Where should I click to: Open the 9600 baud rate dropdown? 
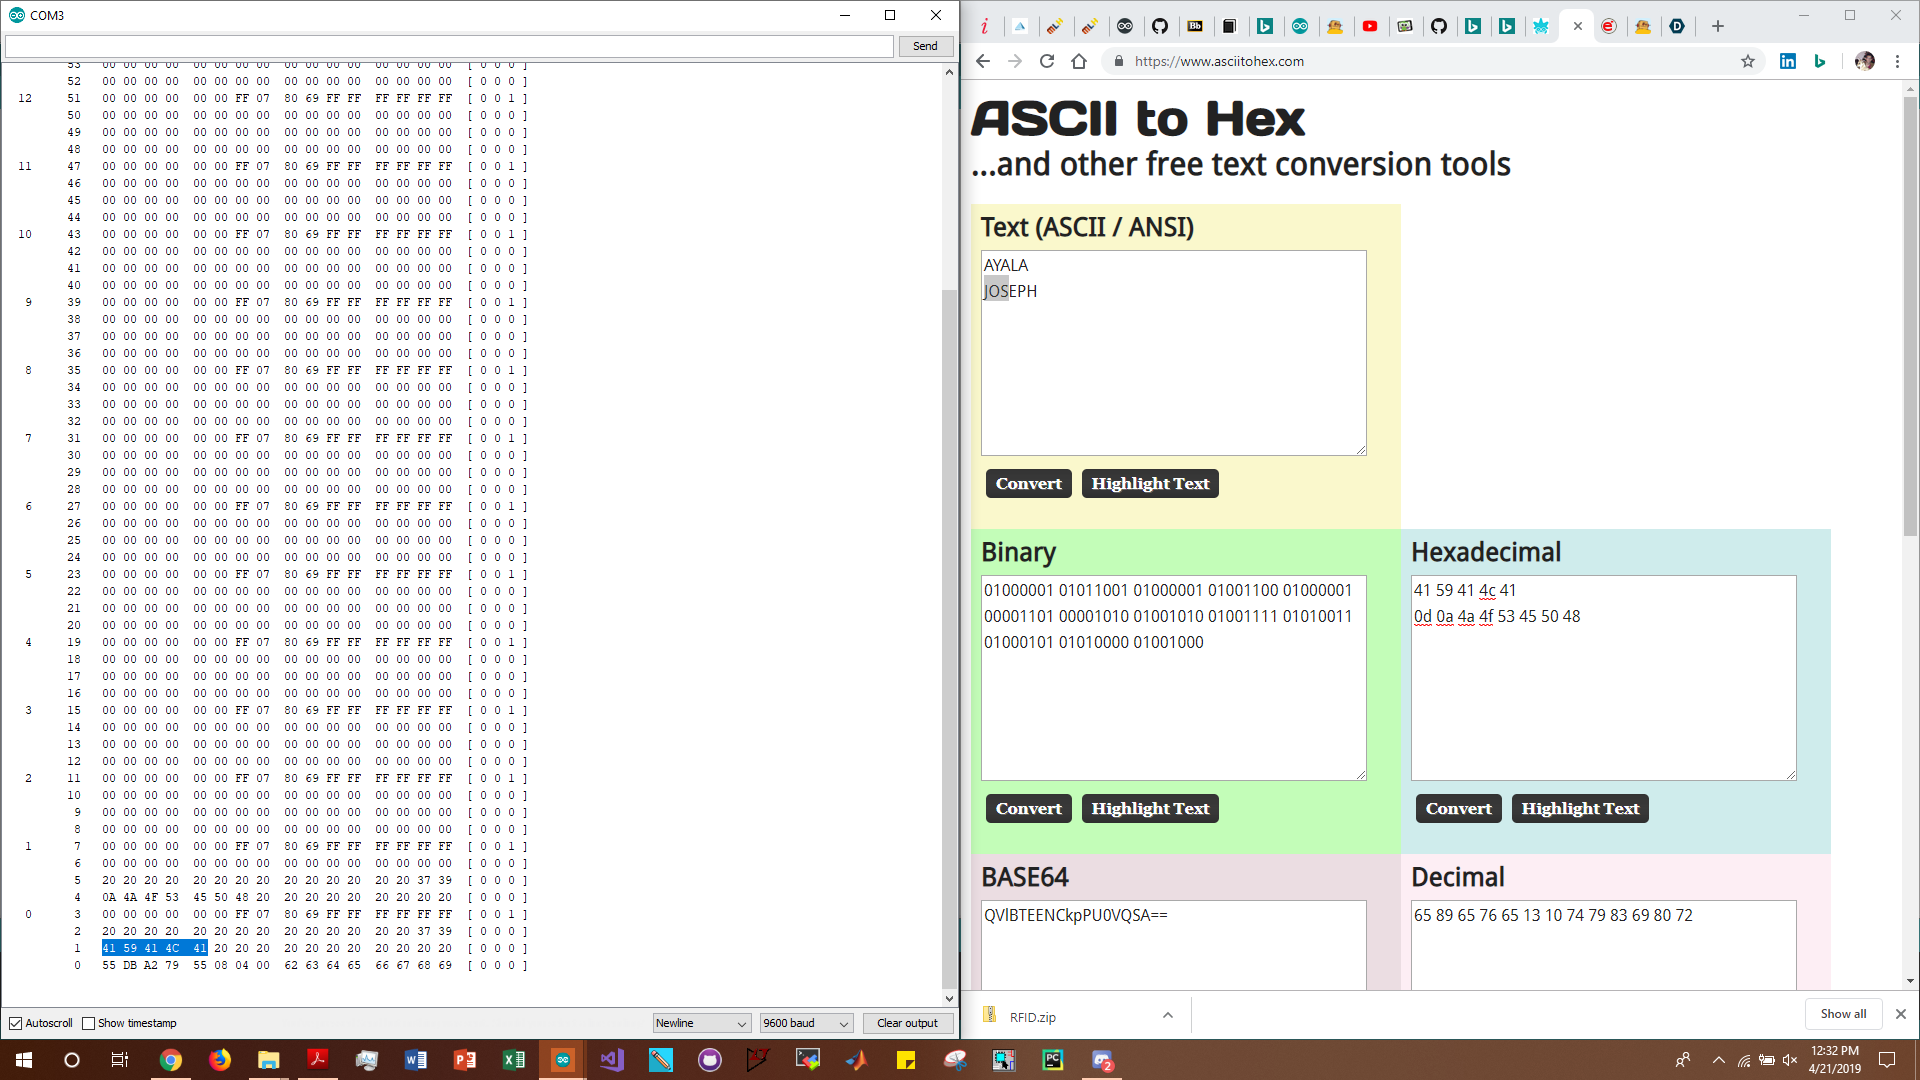pyautogui.click(x=806, y=1023)
